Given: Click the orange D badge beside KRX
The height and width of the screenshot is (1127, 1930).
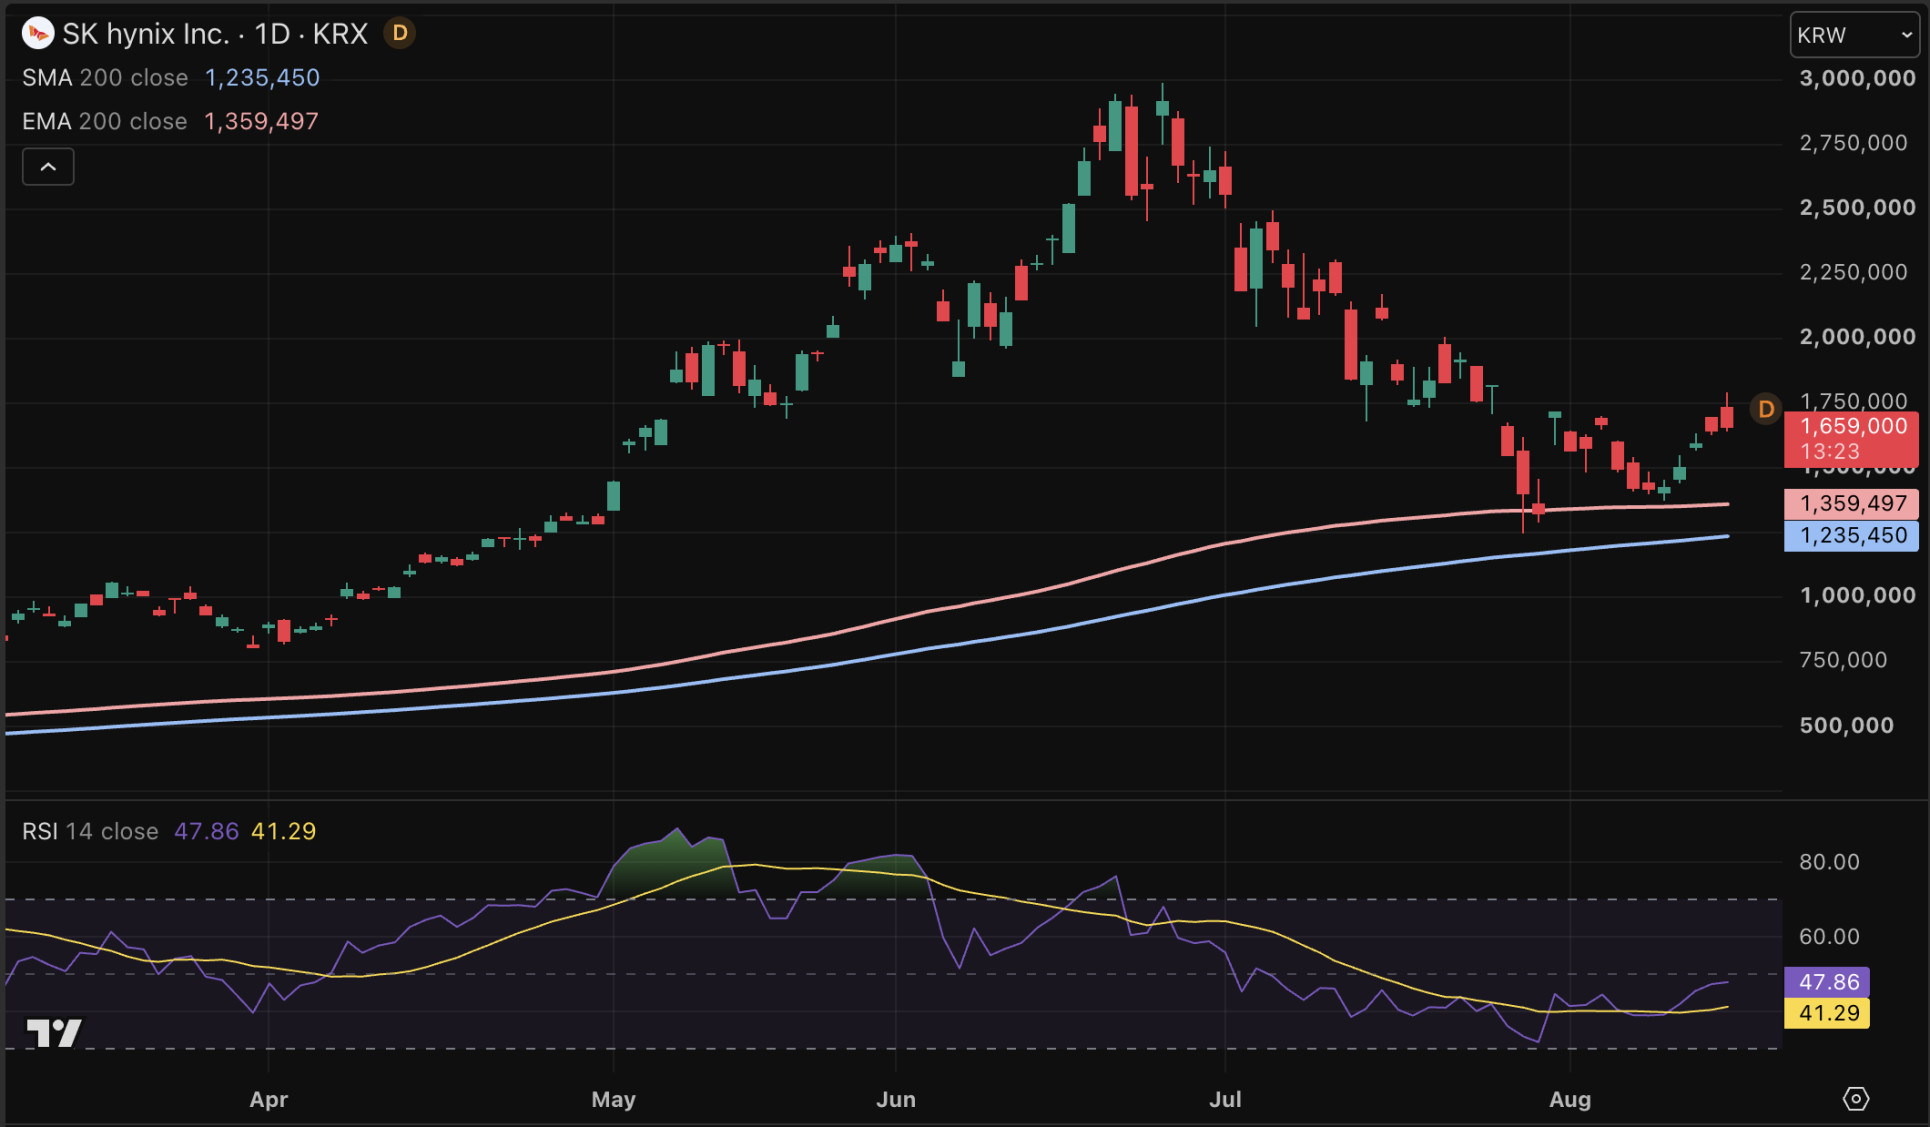Looking at the screenshot, I should point(400,34).
